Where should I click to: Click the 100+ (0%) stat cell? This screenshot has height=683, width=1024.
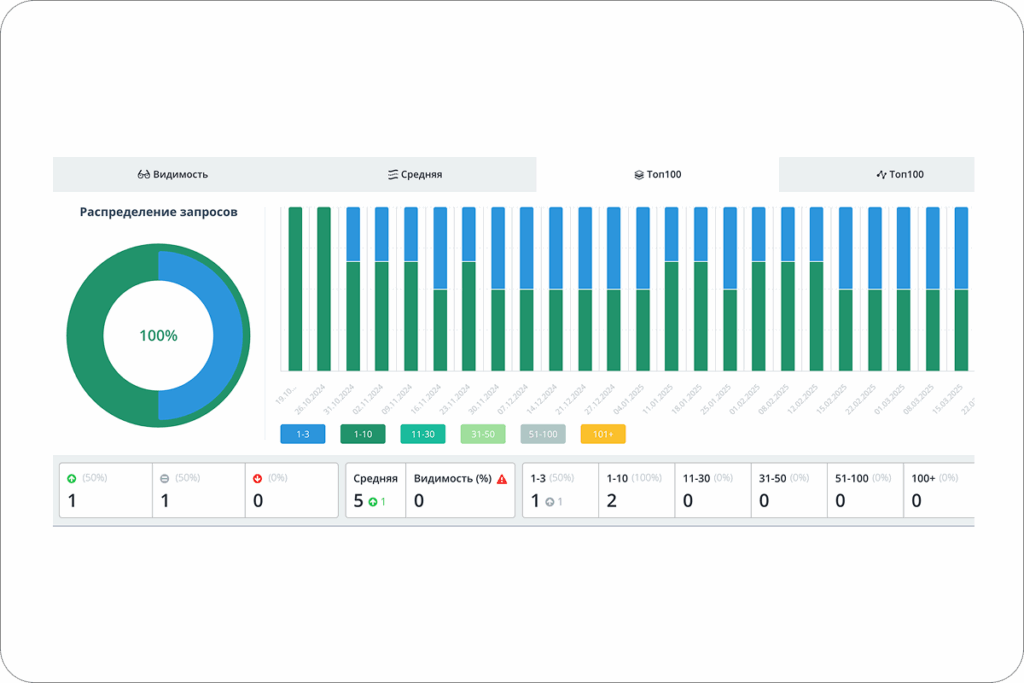[x=939, y=490]
